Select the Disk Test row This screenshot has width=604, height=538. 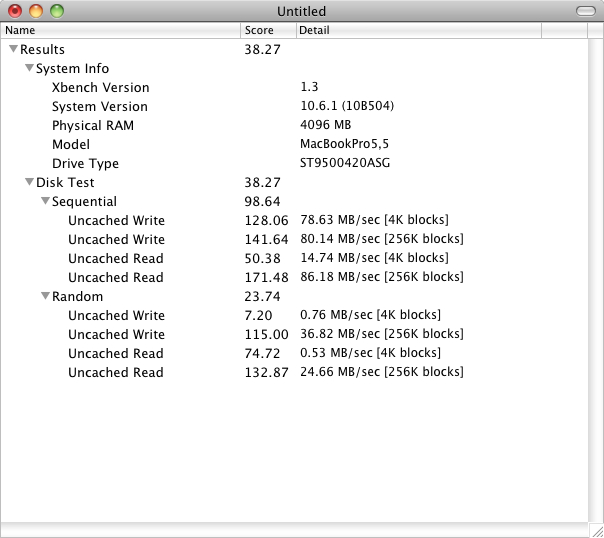click(x=294, y=182)
